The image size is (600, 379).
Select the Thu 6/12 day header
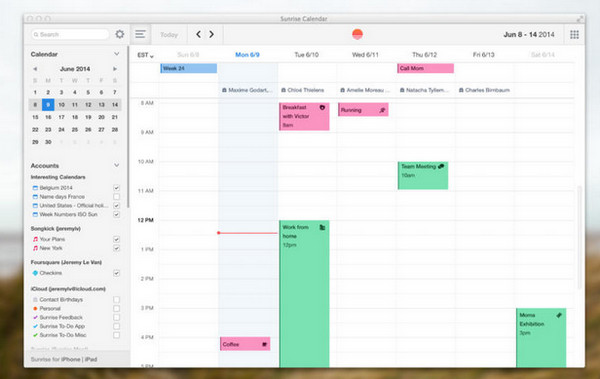pyautogui.click(x=424, y=55)
